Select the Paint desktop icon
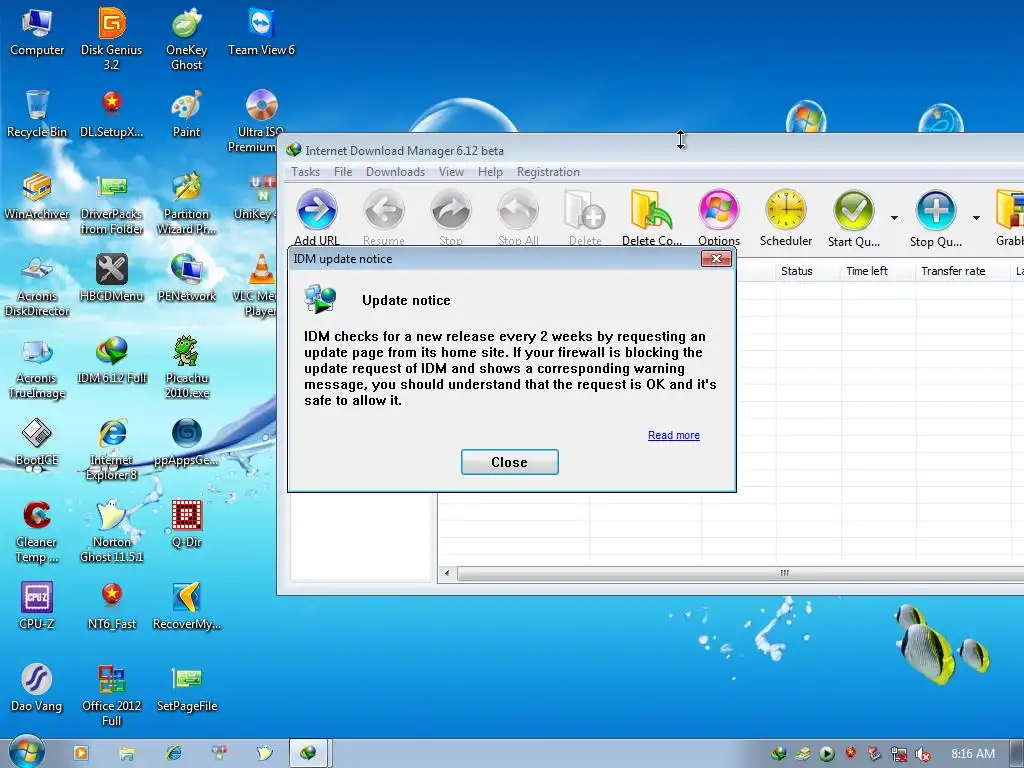 187,113
